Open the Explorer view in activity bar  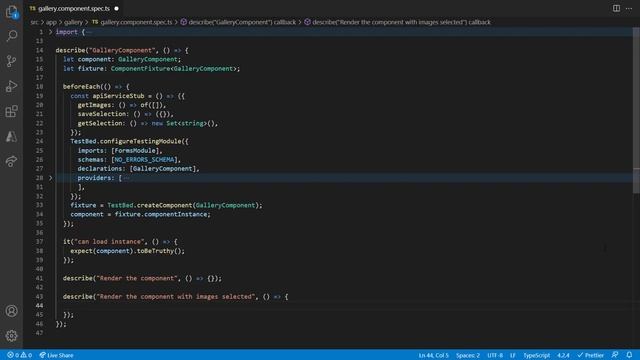coord(11,11)
